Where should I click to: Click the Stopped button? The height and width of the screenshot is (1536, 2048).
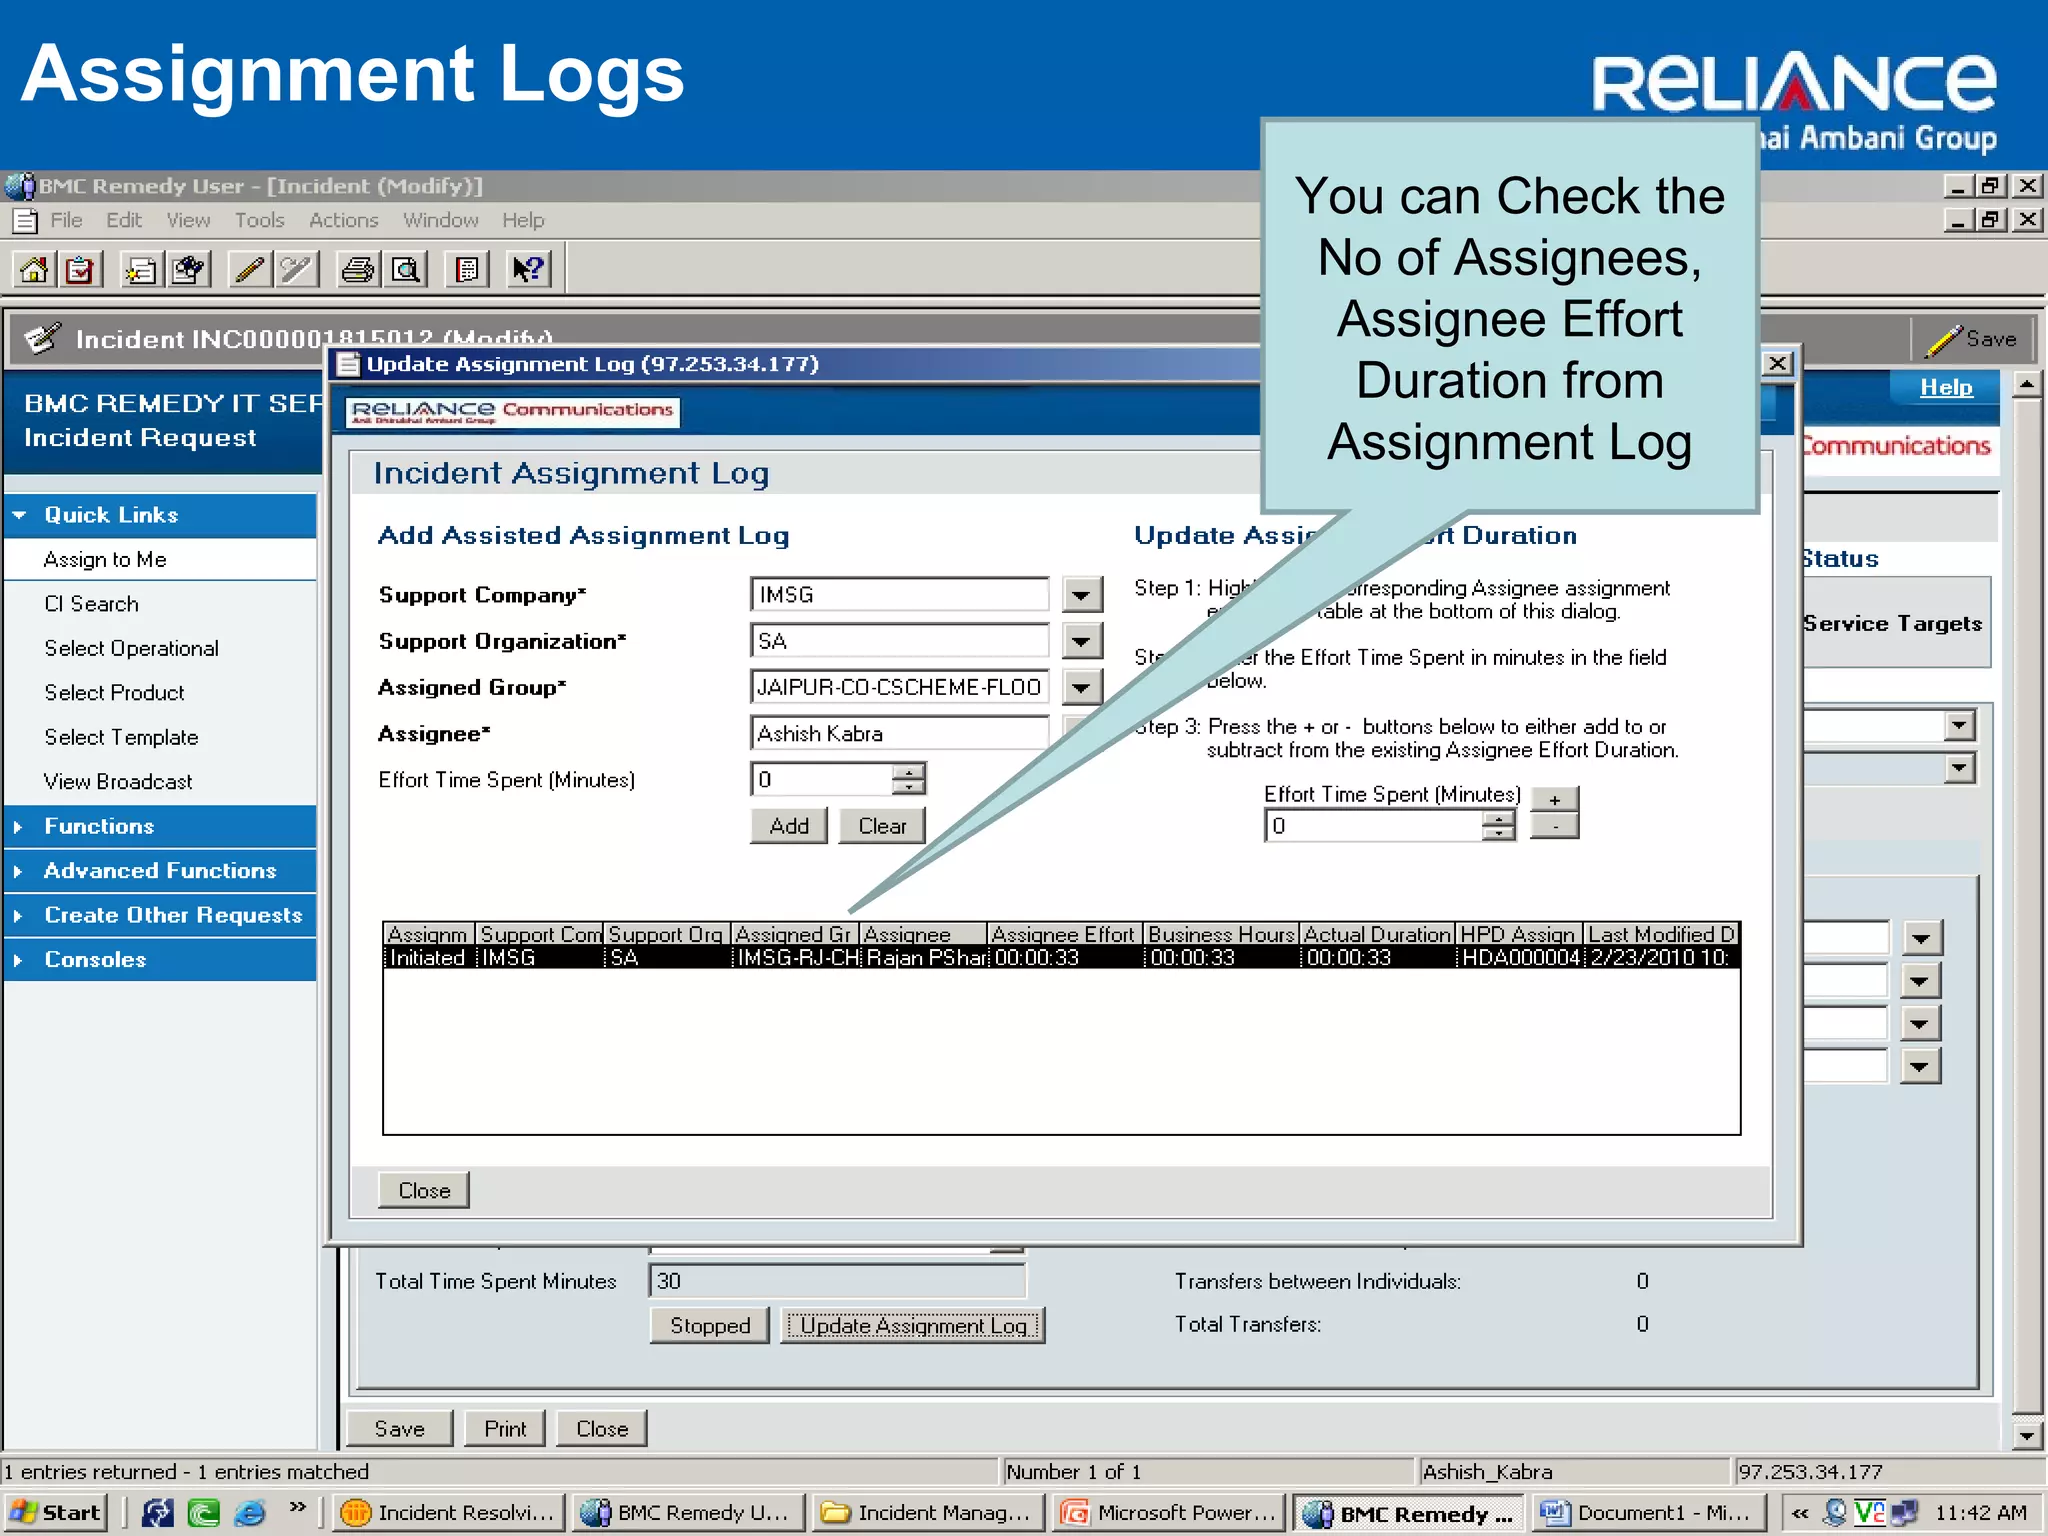(x=710, y=1325)
